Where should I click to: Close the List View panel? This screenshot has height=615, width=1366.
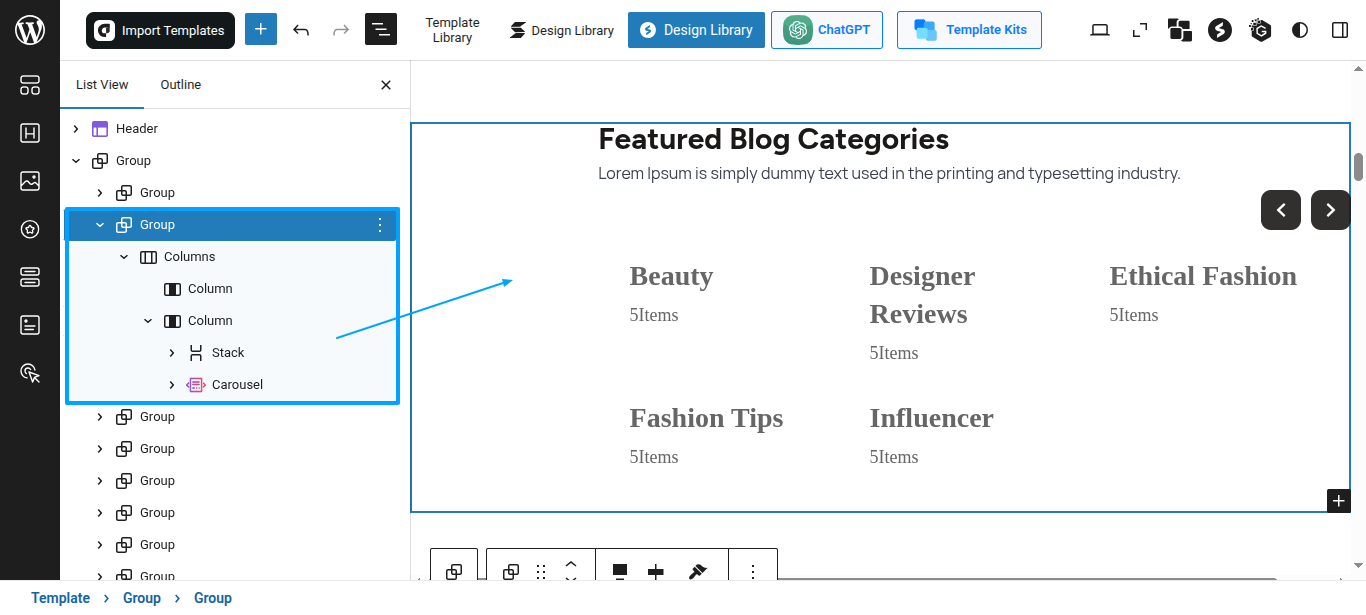point(386,85)
